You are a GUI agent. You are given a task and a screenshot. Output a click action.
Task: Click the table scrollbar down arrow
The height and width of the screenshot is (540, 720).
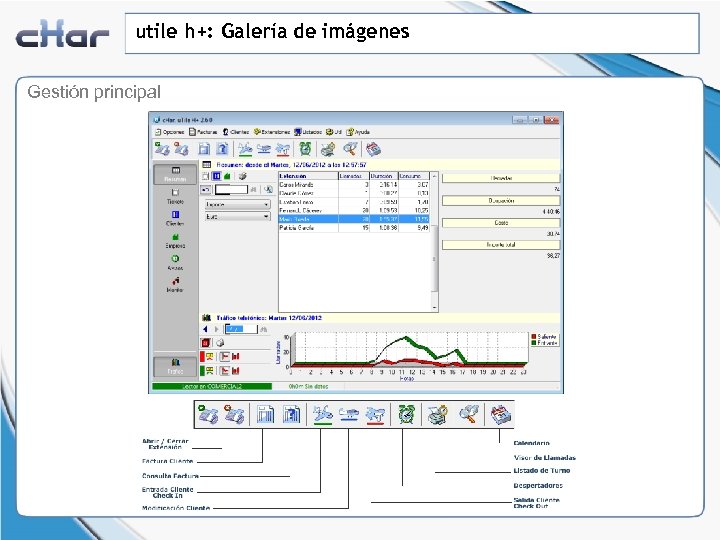(x=434, y=308)
